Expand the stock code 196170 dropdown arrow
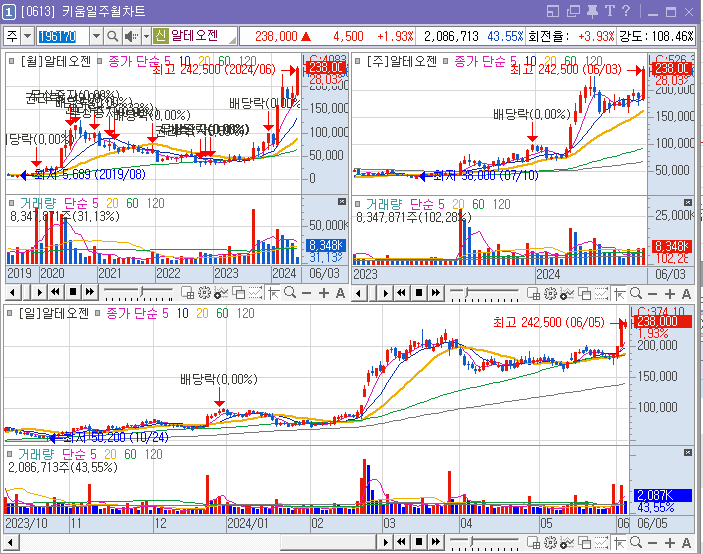The width and height of the screenshot is (703, 554). [x=96, y=36]
